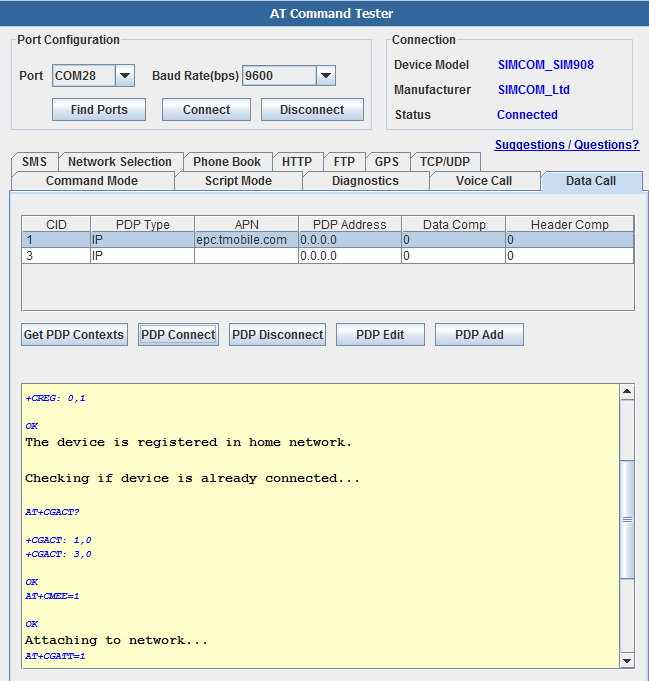Click the empty APN cell of CID 3

point(246,256)
